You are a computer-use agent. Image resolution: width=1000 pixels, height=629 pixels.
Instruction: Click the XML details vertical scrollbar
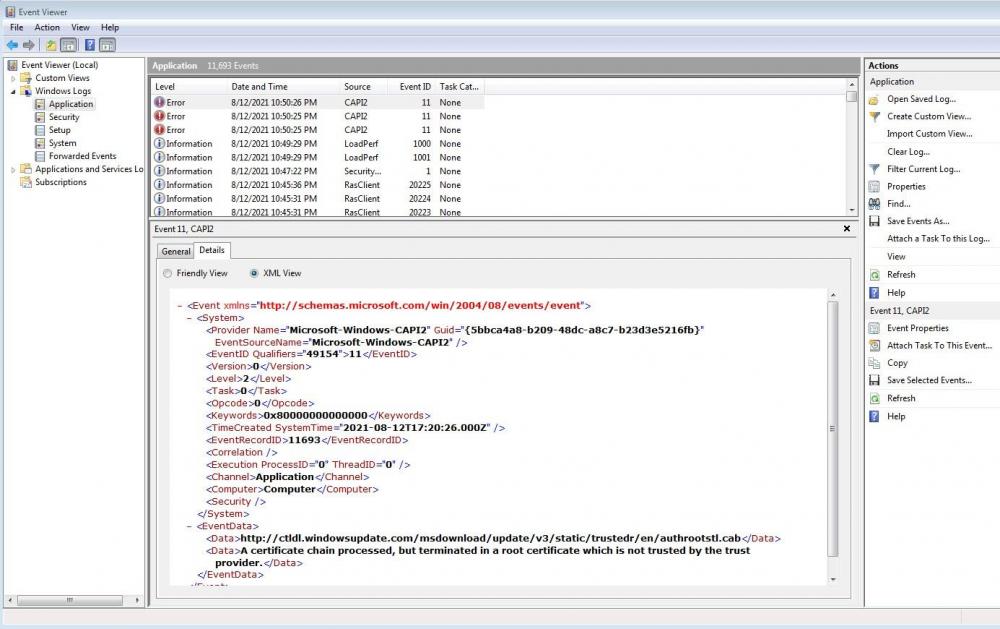(833, 428)
